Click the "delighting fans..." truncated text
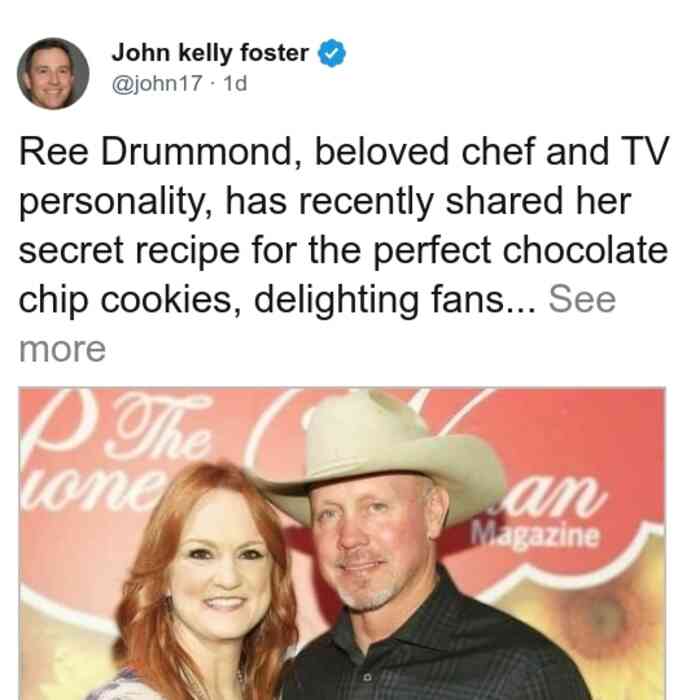 [x=394, y=300]
